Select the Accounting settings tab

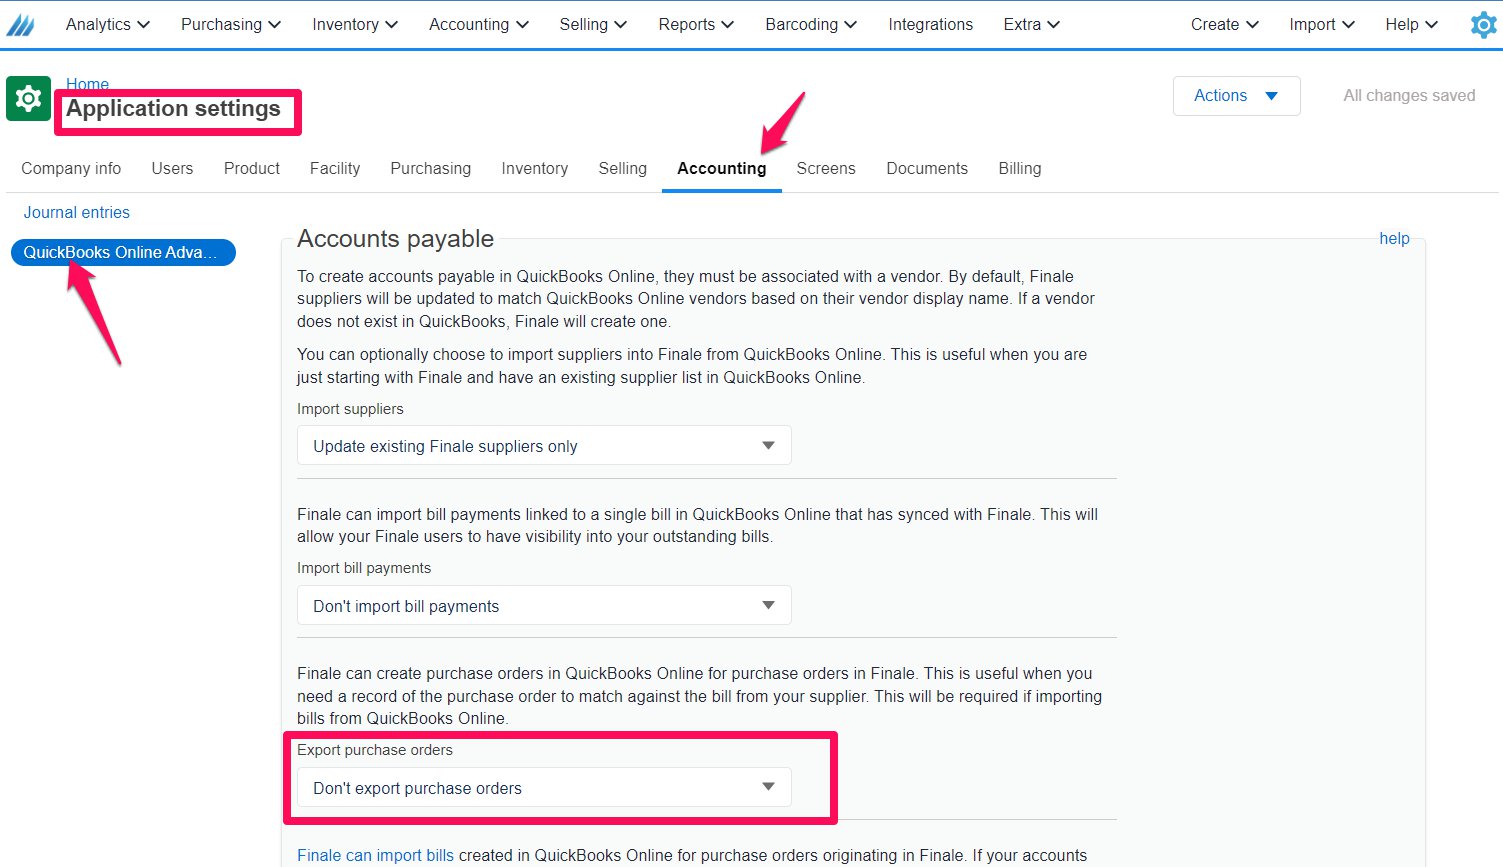(x=722, y=168)
